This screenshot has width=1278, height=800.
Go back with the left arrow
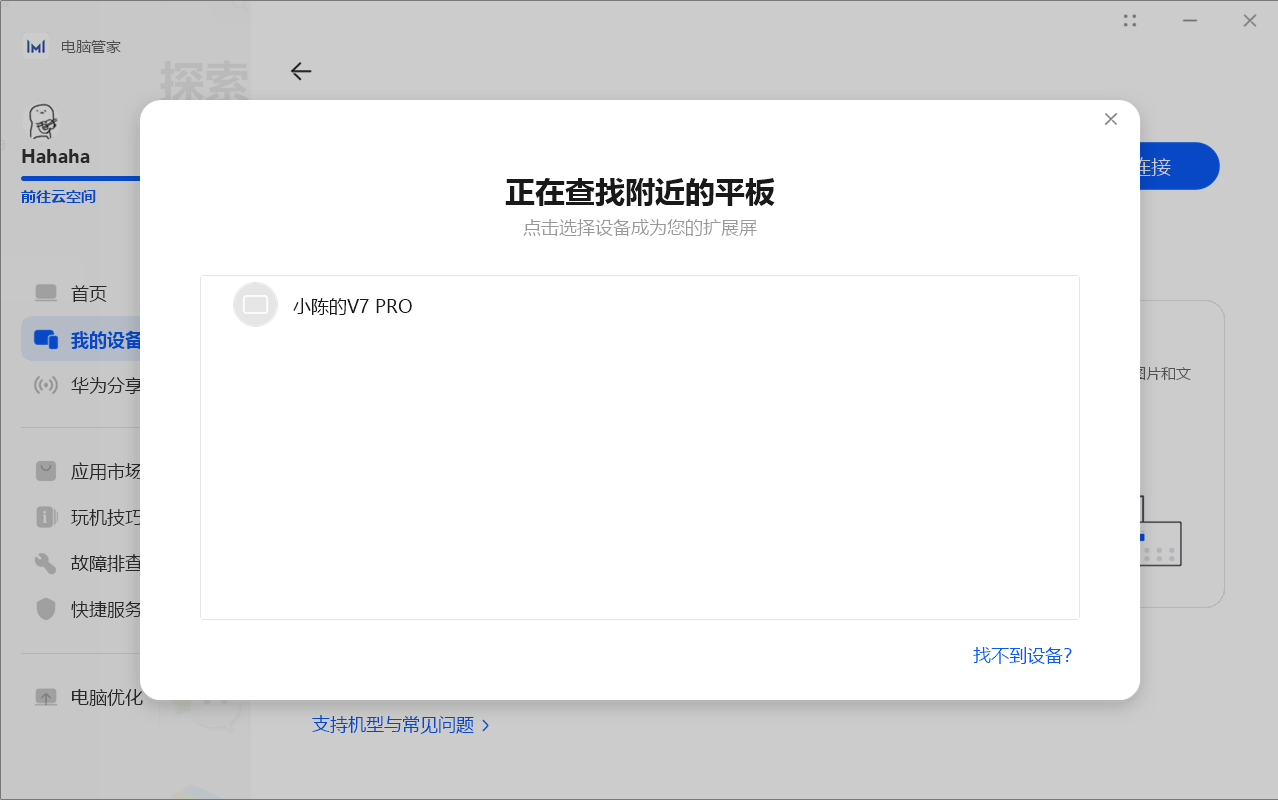[301, 71]
